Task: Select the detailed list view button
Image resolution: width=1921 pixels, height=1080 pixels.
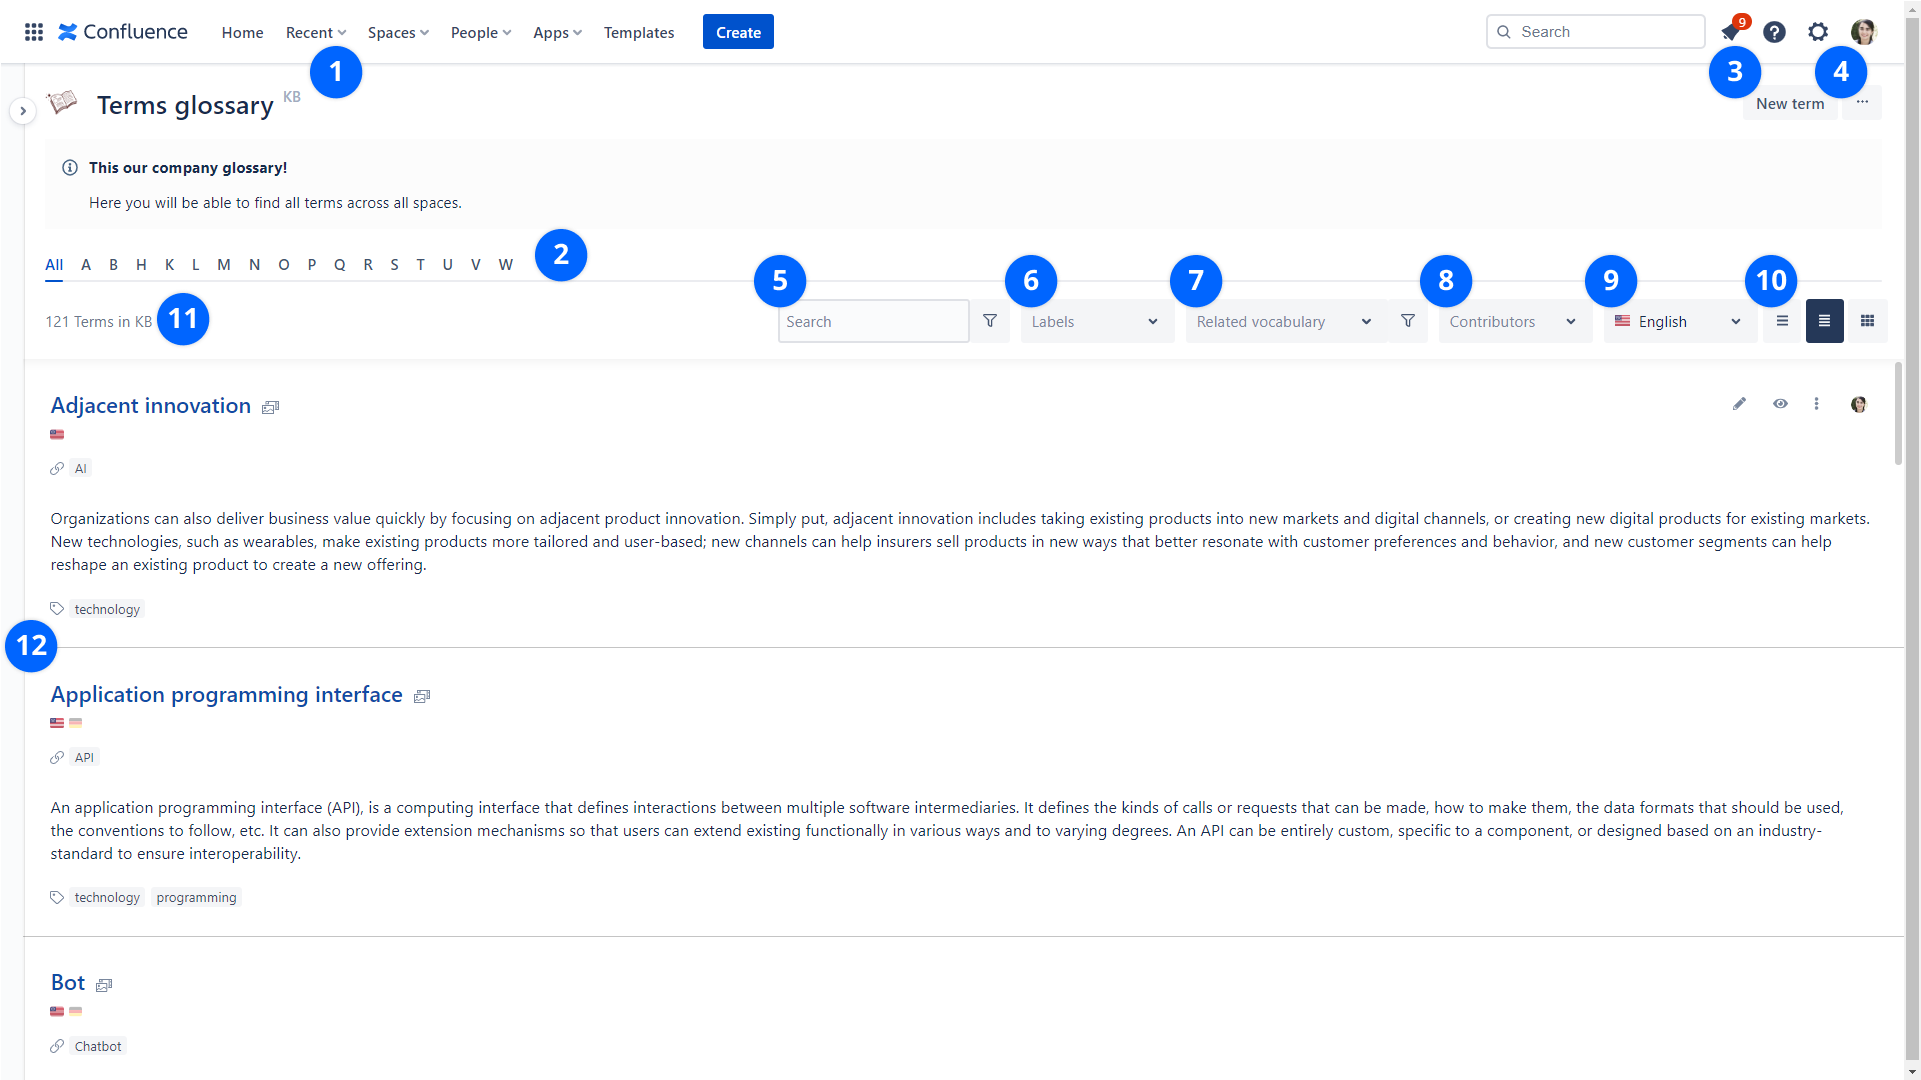Action: pos(1824,321)
